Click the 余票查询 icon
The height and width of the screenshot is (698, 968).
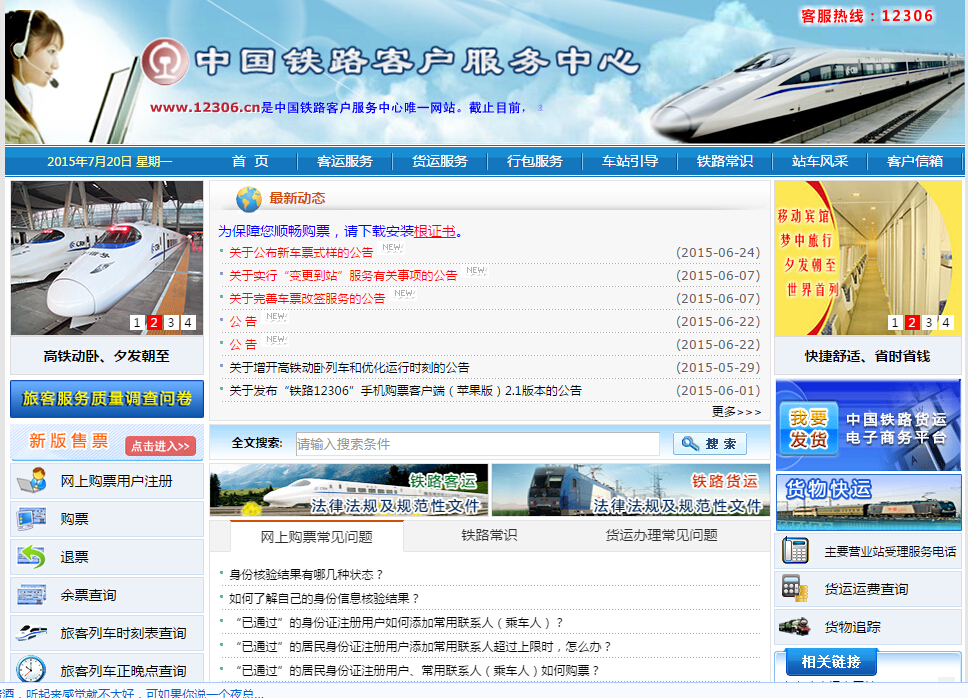(x=32, y=595)
